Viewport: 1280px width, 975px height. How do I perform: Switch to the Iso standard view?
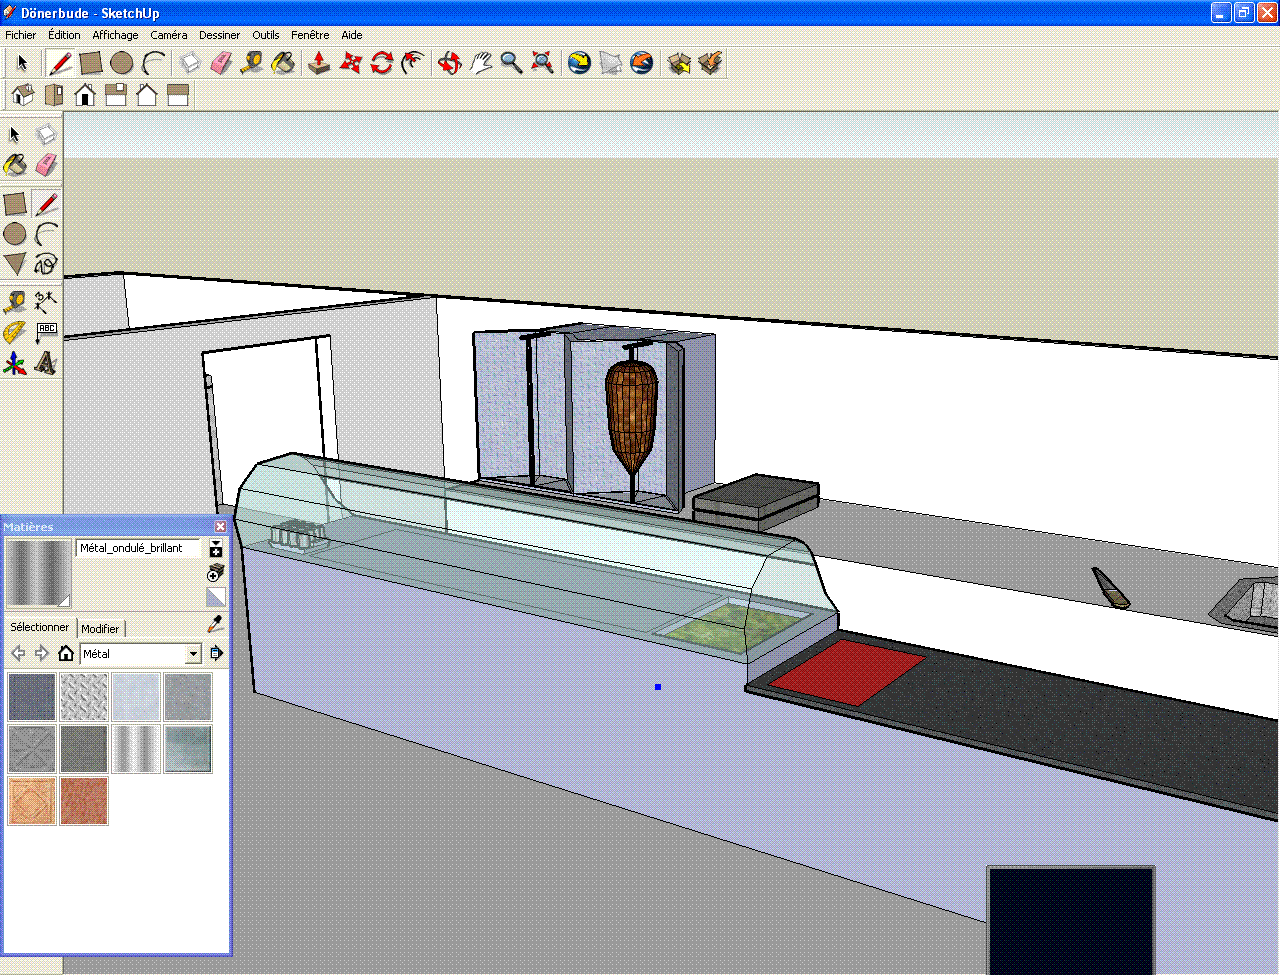click(22, 95)
